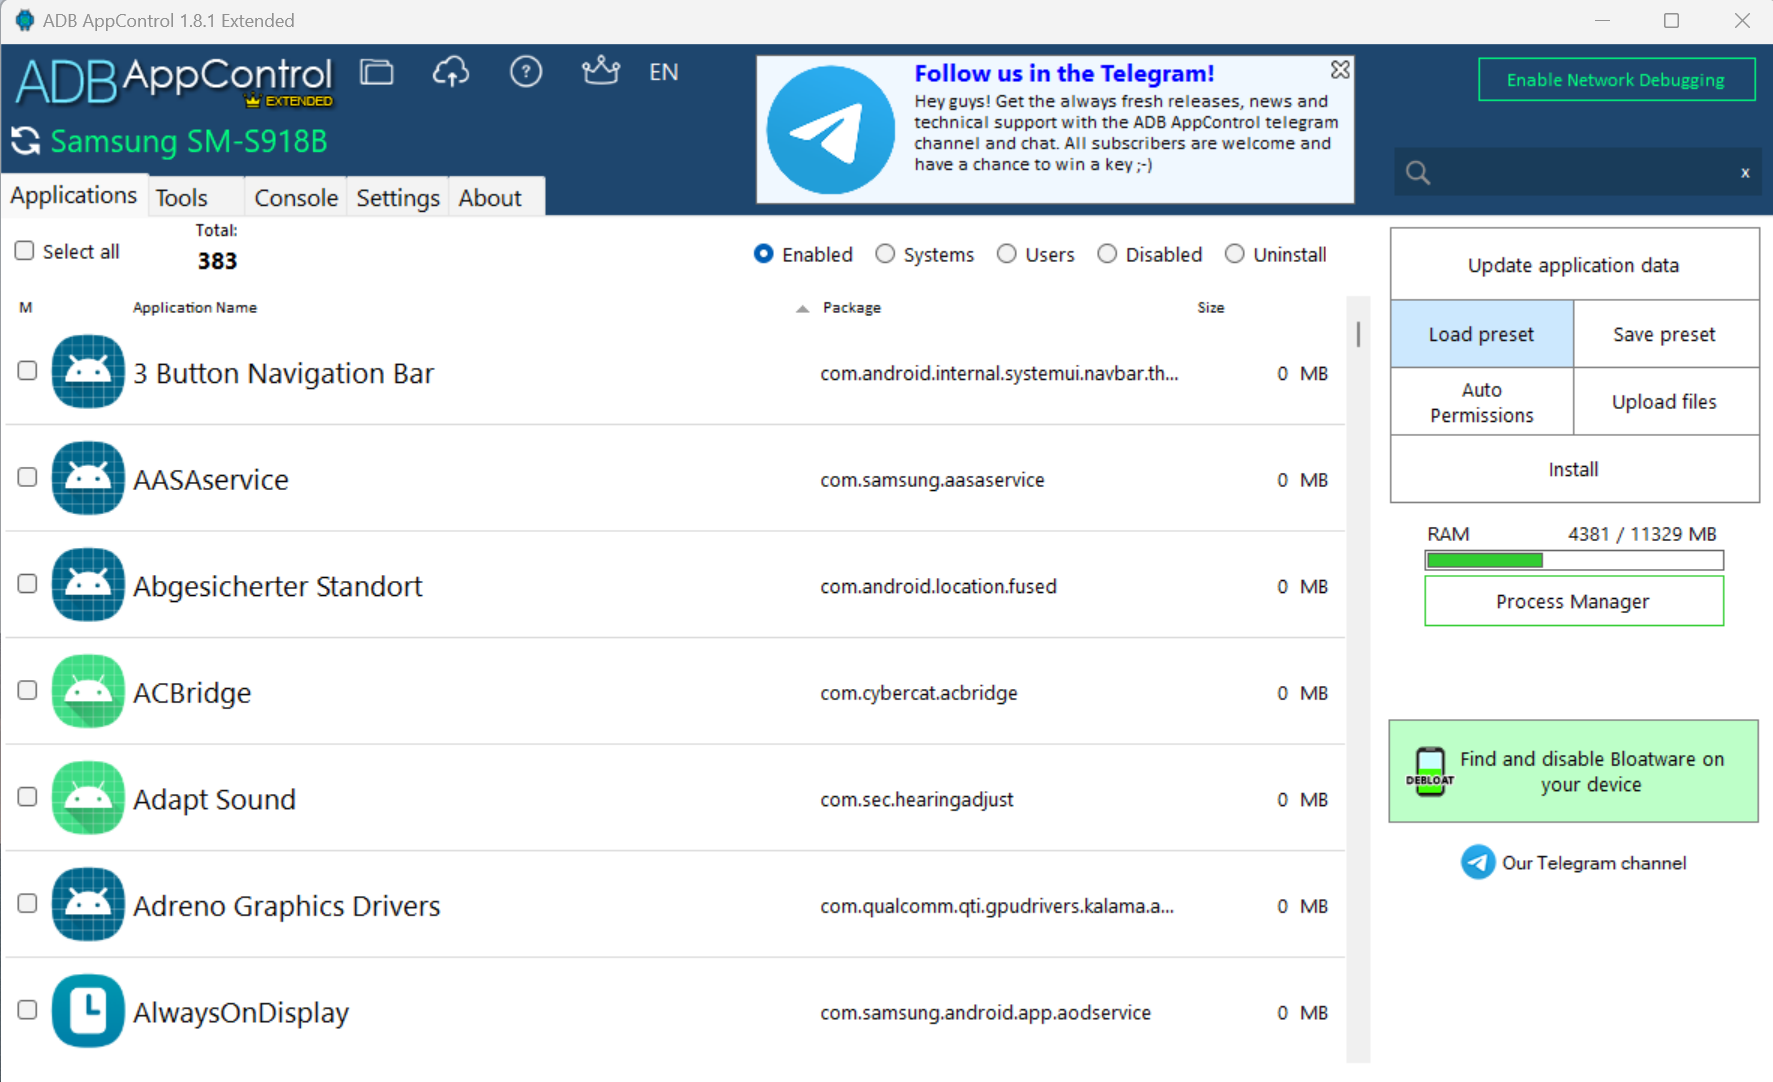
Task: Select the Enabled radio filter
Action: [764, 254]
